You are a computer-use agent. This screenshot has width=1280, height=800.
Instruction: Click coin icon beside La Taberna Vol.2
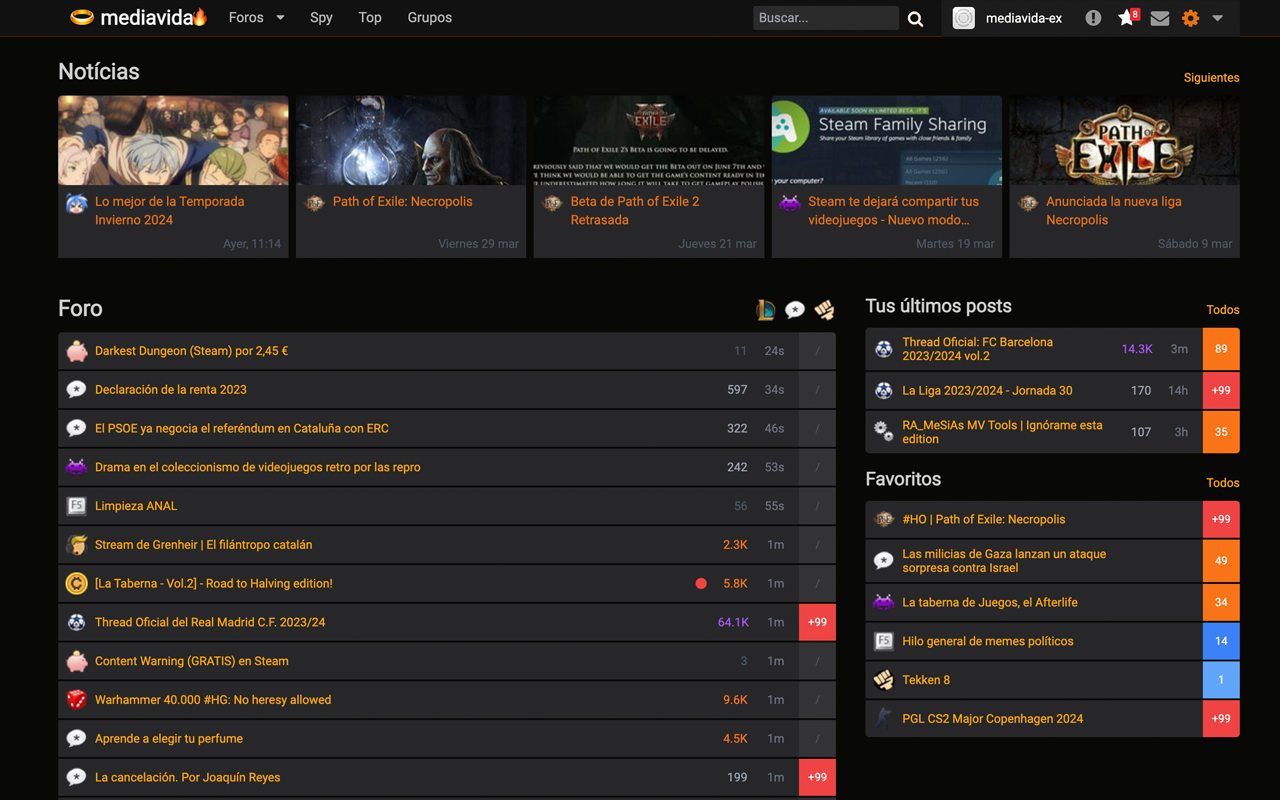coord(76,583)
